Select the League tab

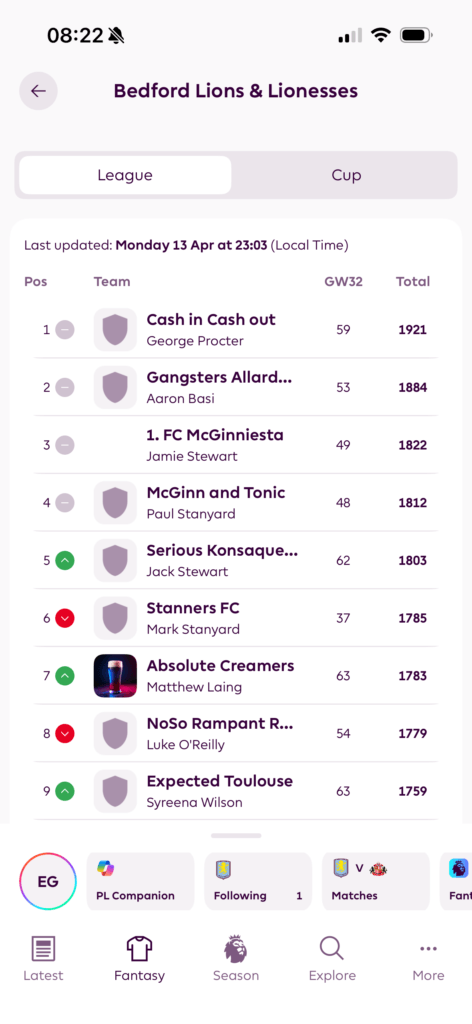[x=125, y=175]
